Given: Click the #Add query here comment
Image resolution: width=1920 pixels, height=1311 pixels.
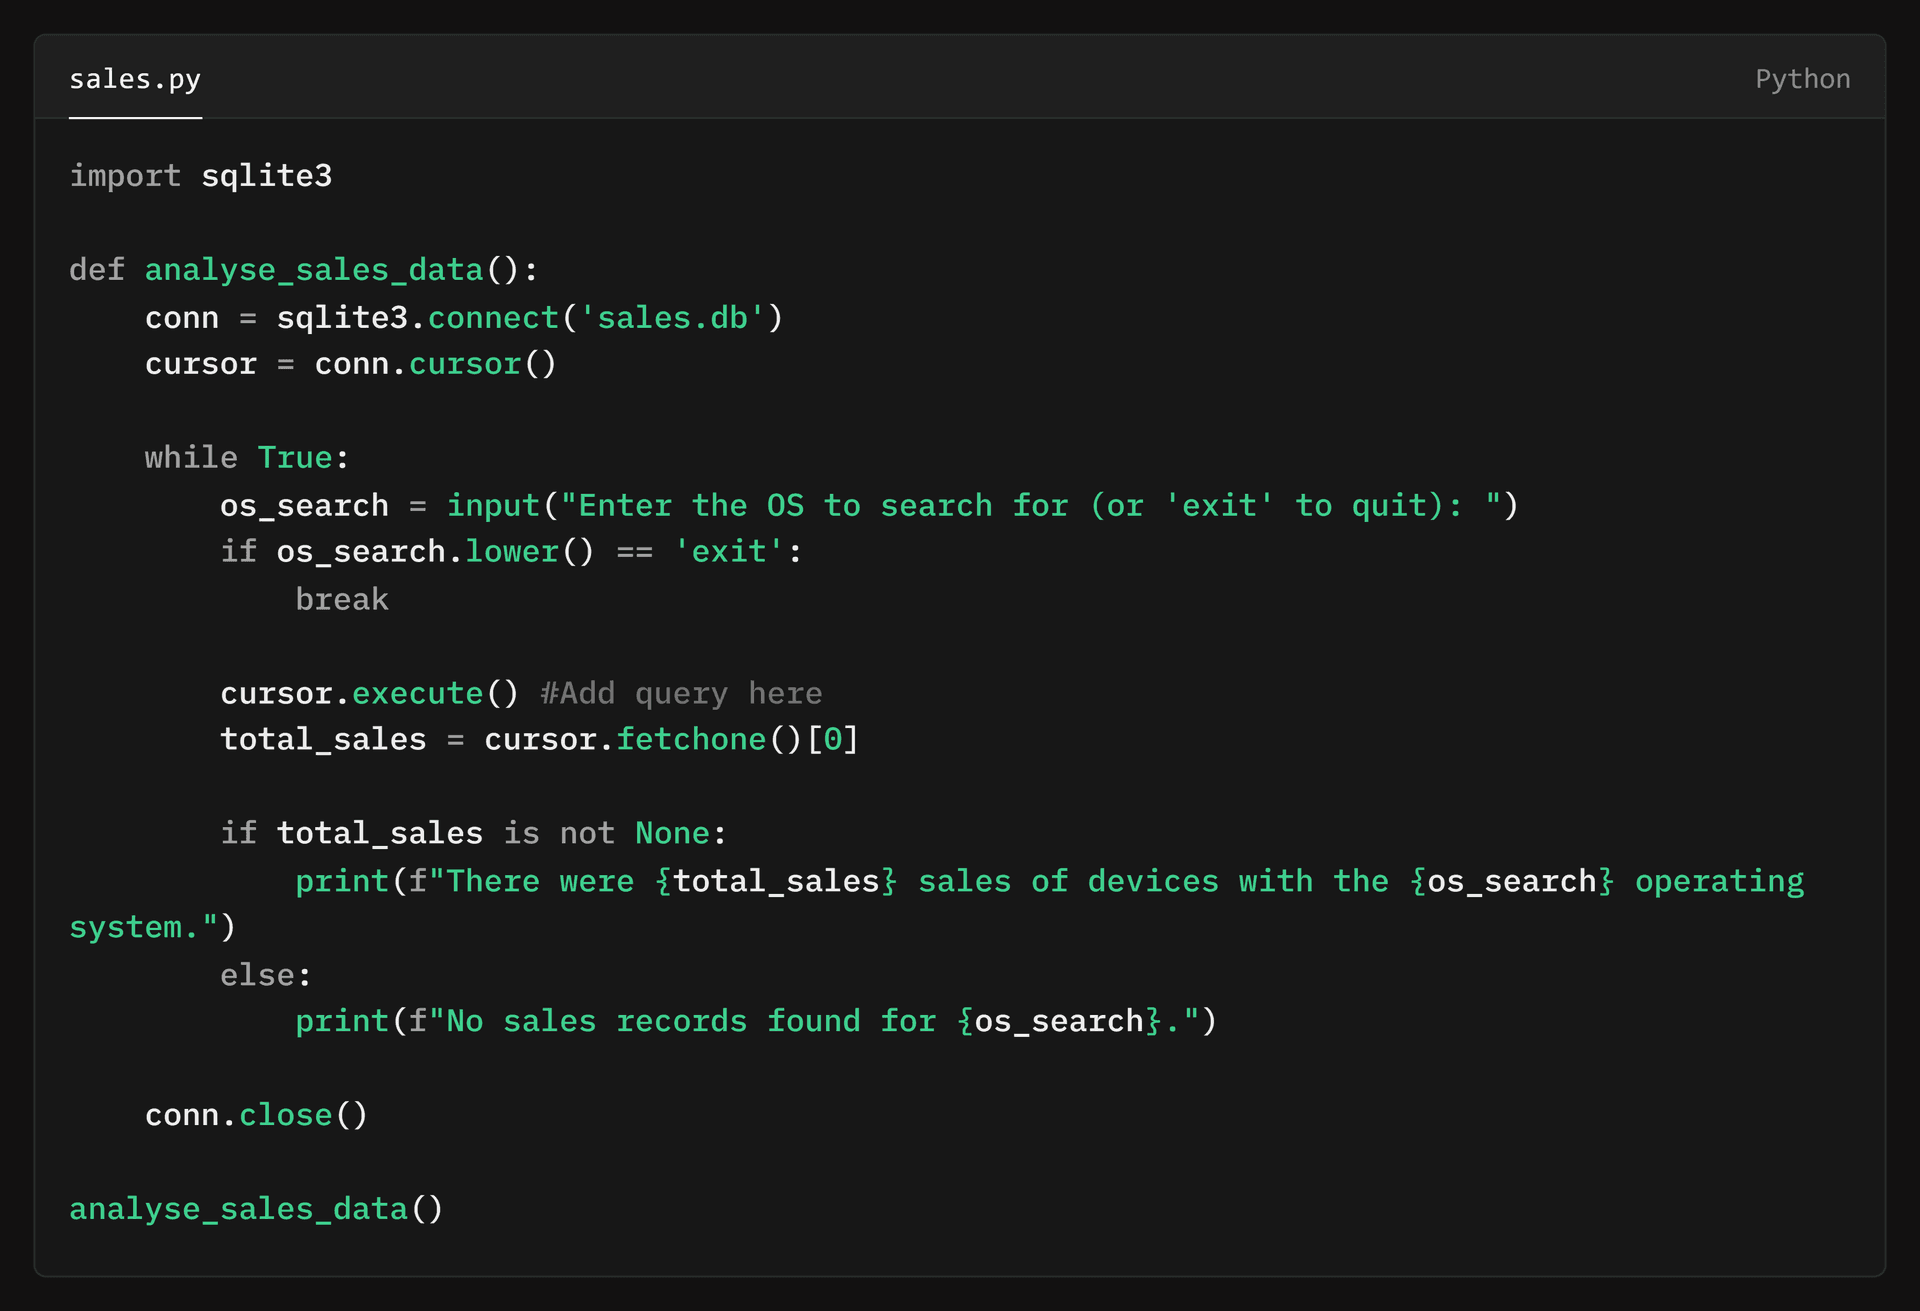Looking at the screenshot, I should [680, 693].
